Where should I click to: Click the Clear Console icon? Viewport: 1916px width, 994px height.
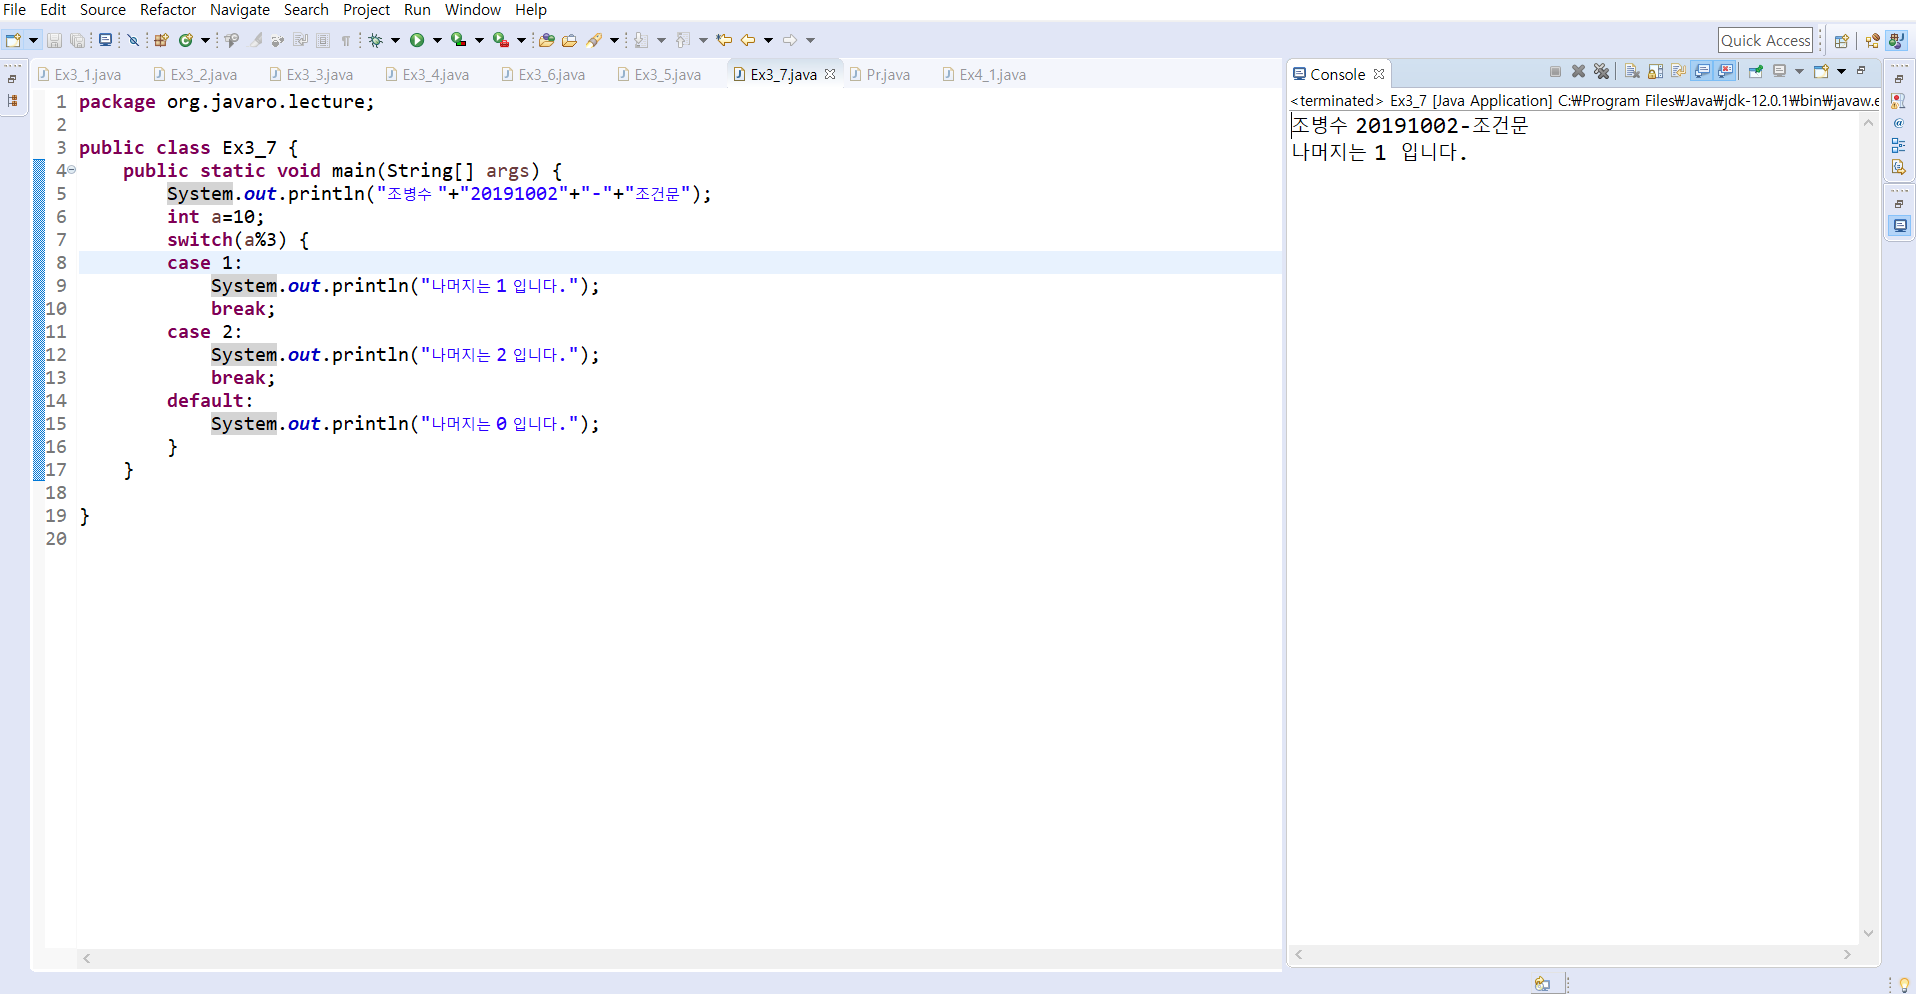pos(1632,71)
